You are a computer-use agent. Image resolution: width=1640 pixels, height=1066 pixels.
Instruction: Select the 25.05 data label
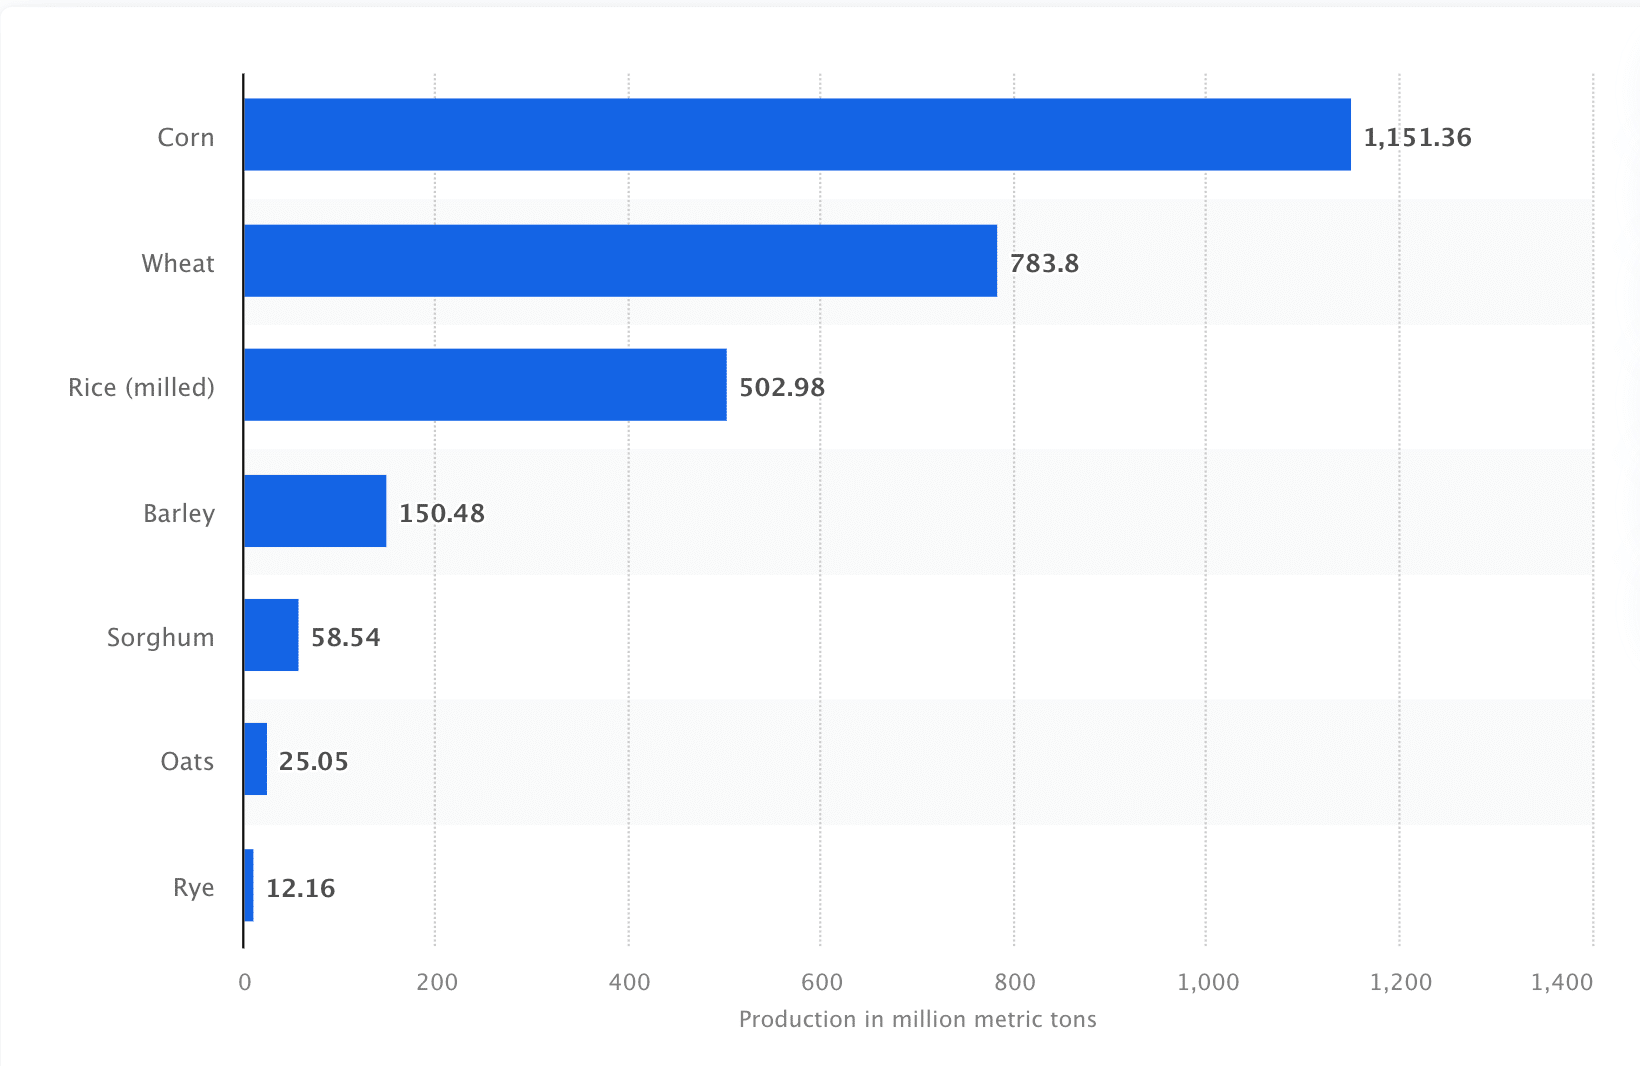coord(314,761)
